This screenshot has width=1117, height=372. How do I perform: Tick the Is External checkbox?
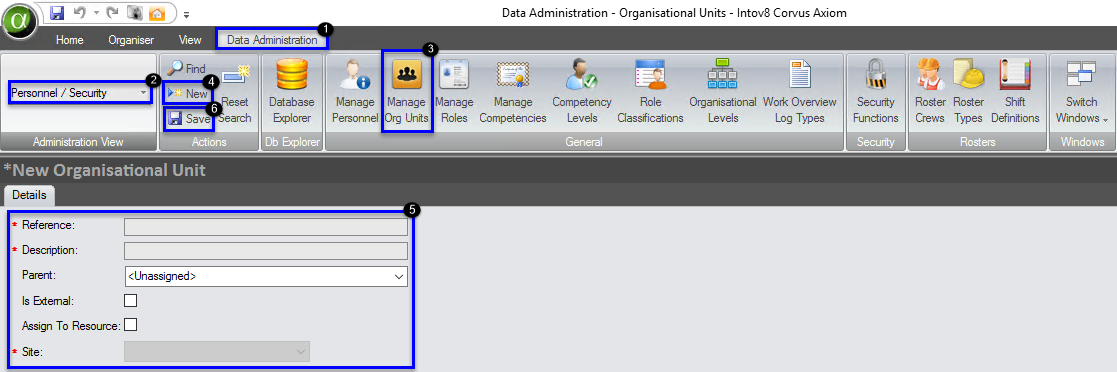(x=130, y=300)
